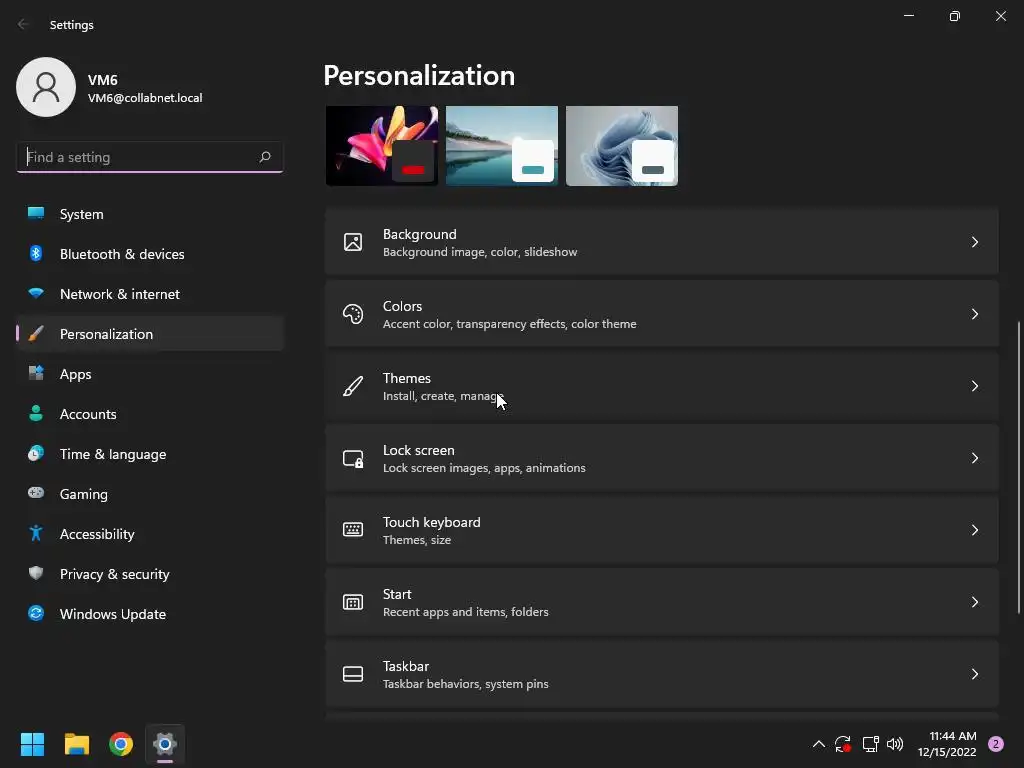
Task: Click the VM6 user profile avatar
Action: coord(46,87)
